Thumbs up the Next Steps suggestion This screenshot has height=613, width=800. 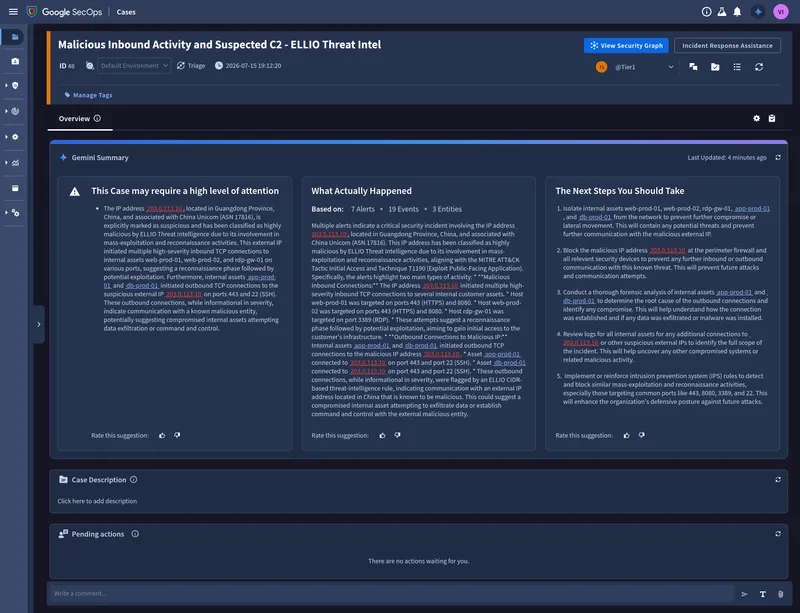pos(627,435)
